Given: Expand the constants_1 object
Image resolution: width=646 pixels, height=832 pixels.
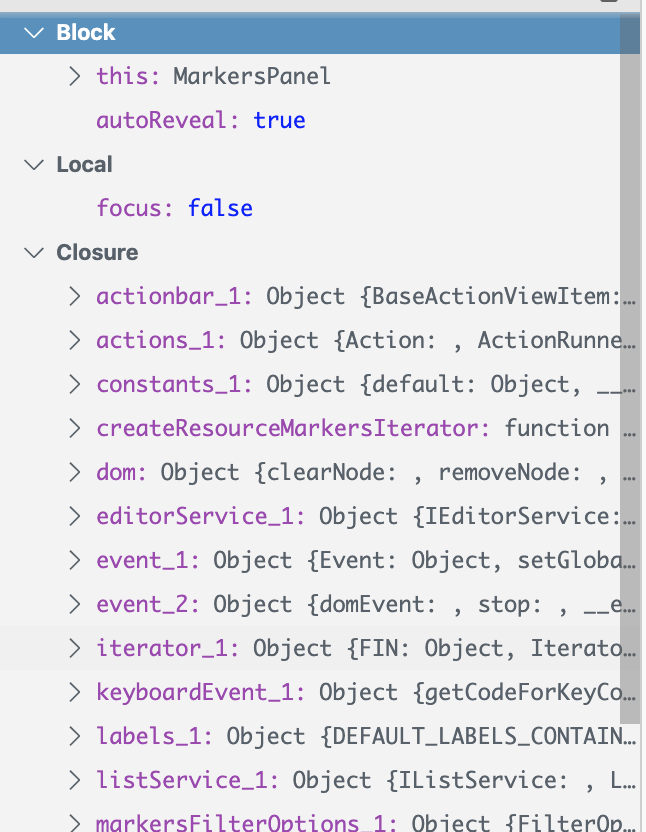Looking at the screenshot, I should click(x=73, y=384).
